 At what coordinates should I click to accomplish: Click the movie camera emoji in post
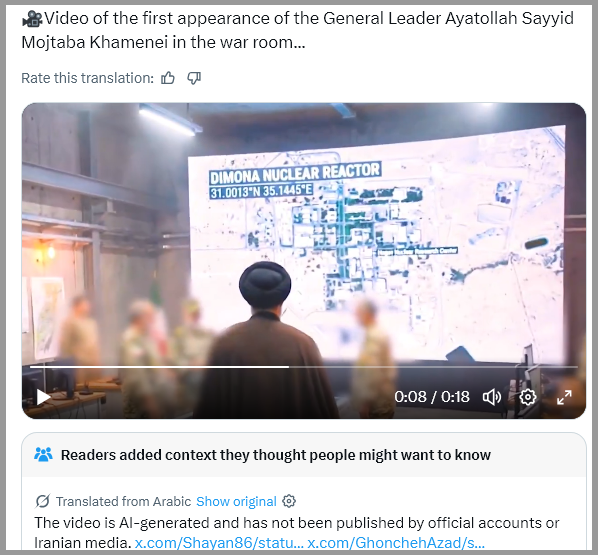pos(32,18)
